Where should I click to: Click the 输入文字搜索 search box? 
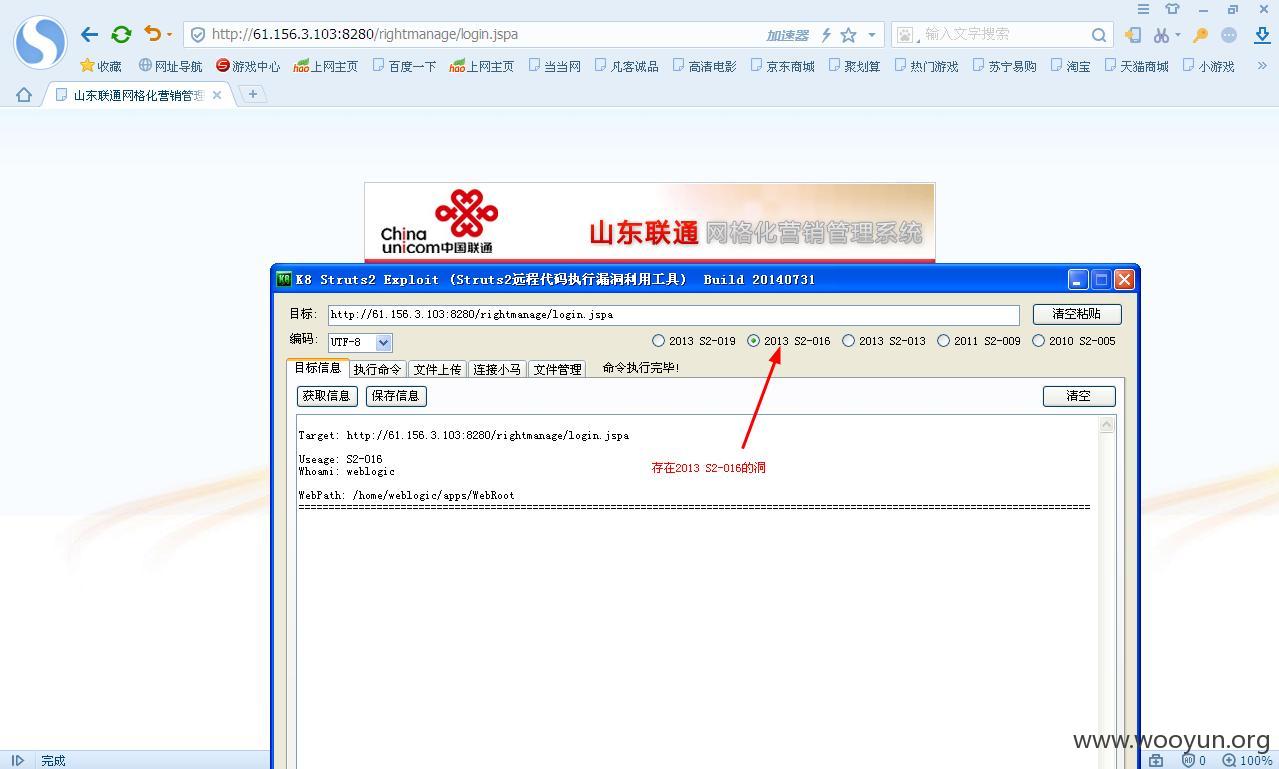(x=1003, y=34)
